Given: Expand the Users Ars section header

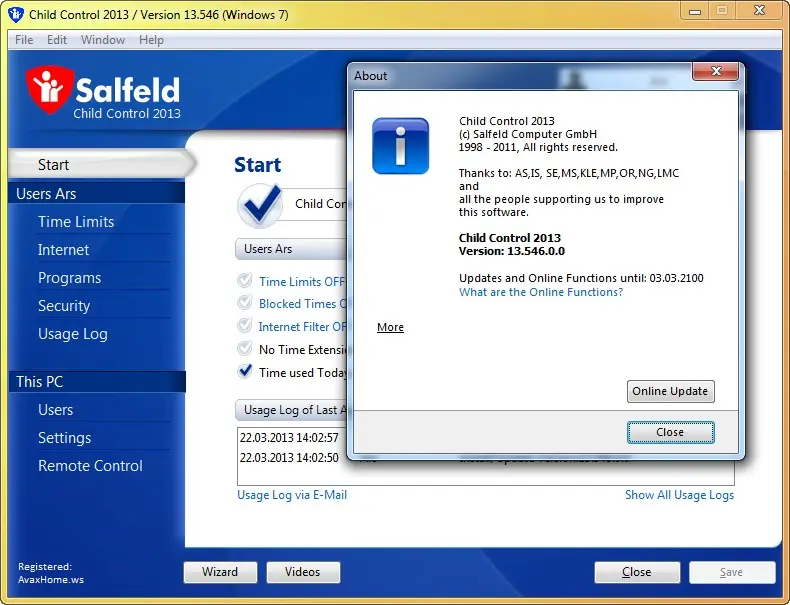Looking at the screenshot, I should click(291, 249).
